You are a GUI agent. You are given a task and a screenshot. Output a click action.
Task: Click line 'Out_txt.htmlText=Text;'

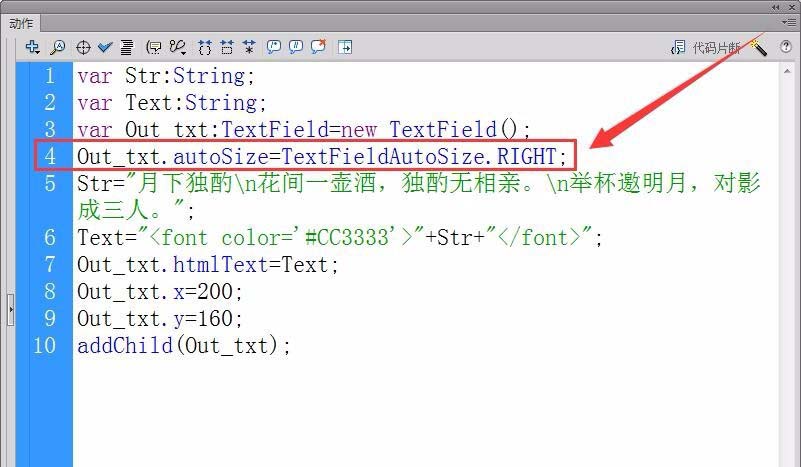point(208,265)
